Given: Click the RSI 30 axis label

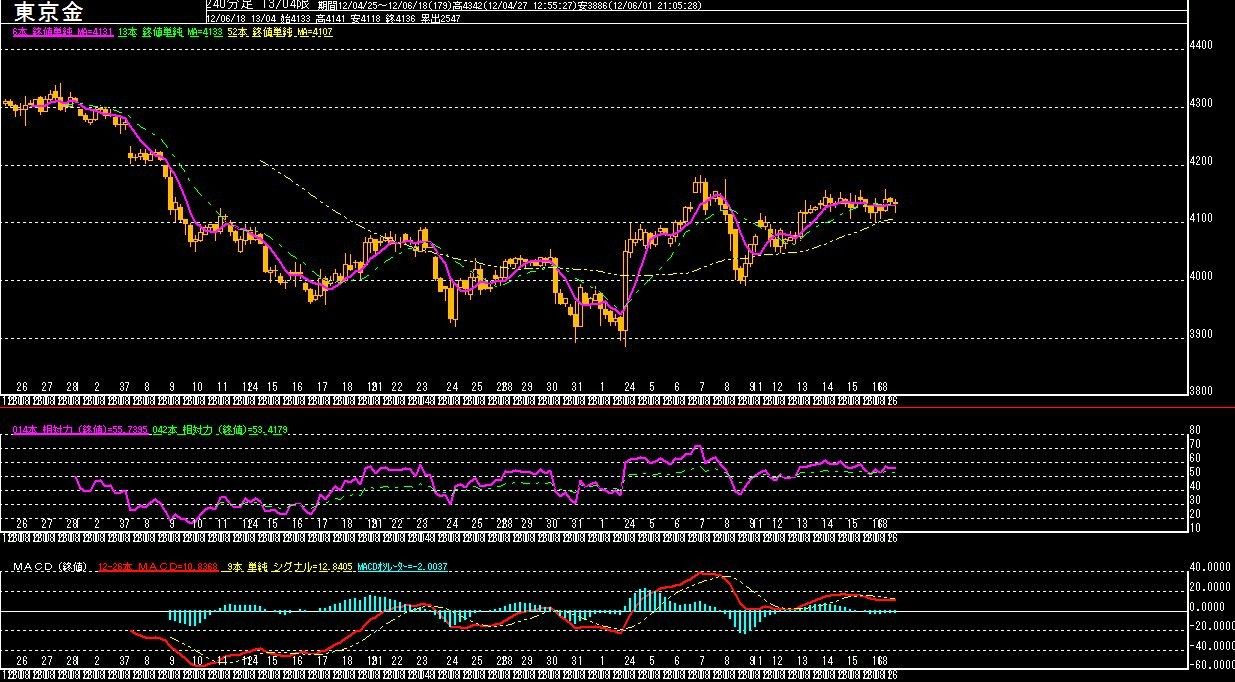Looking at the screenshot, I should tap(1194, 499).
